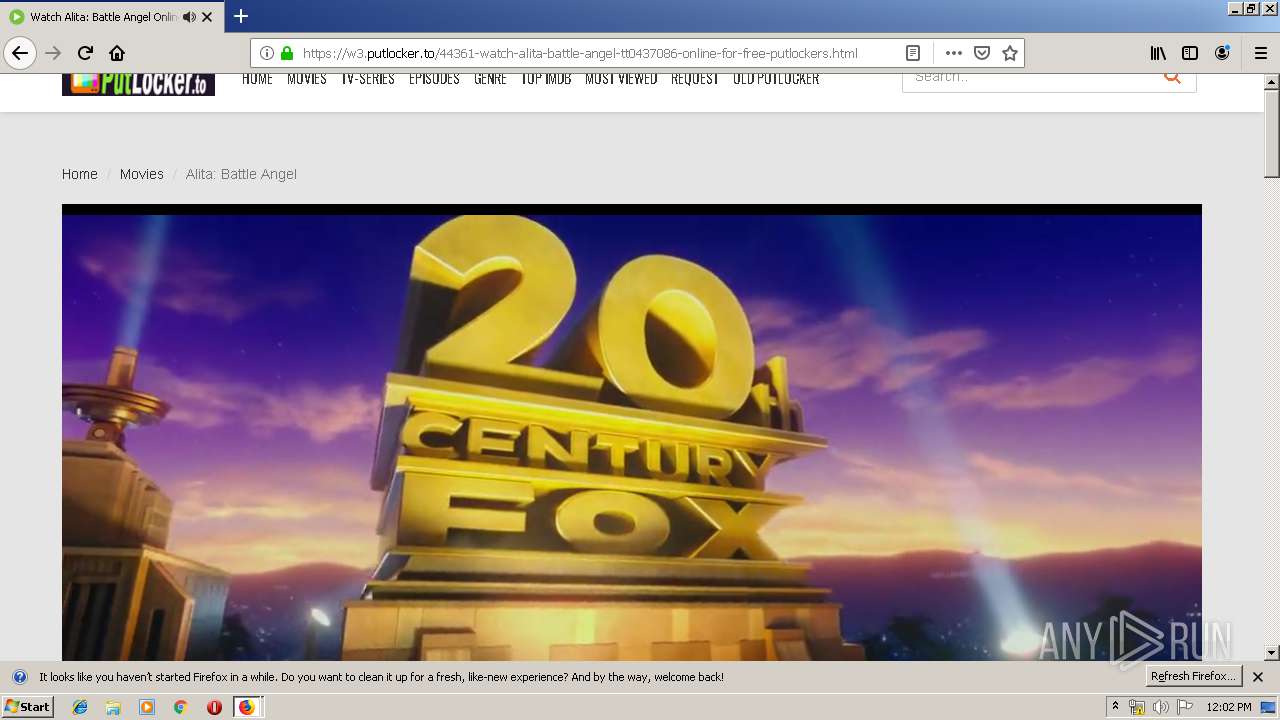Open TOP IMDB in the site menu

(546, 79)
